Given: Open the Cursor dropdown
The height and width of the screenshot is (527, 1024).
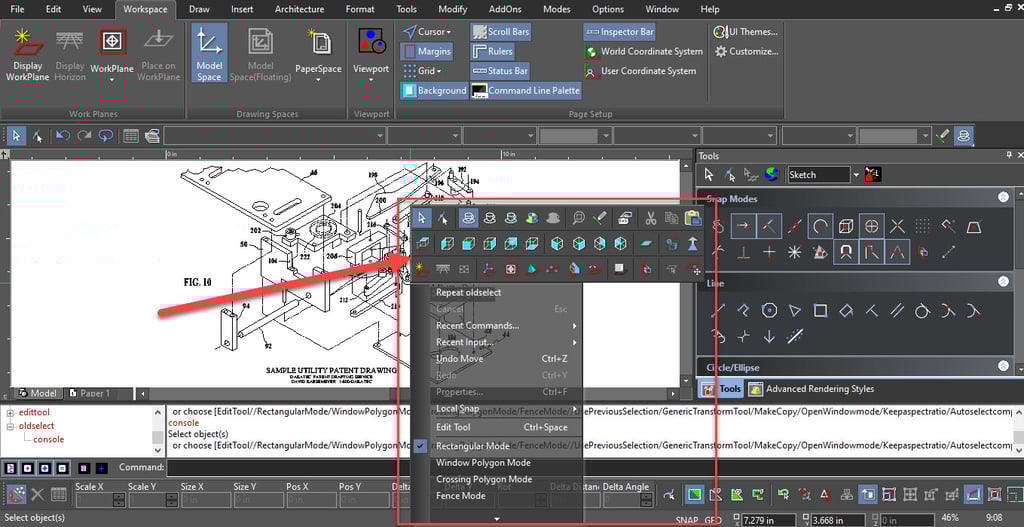Looking at the screenshot, I should tap(426, 31).
